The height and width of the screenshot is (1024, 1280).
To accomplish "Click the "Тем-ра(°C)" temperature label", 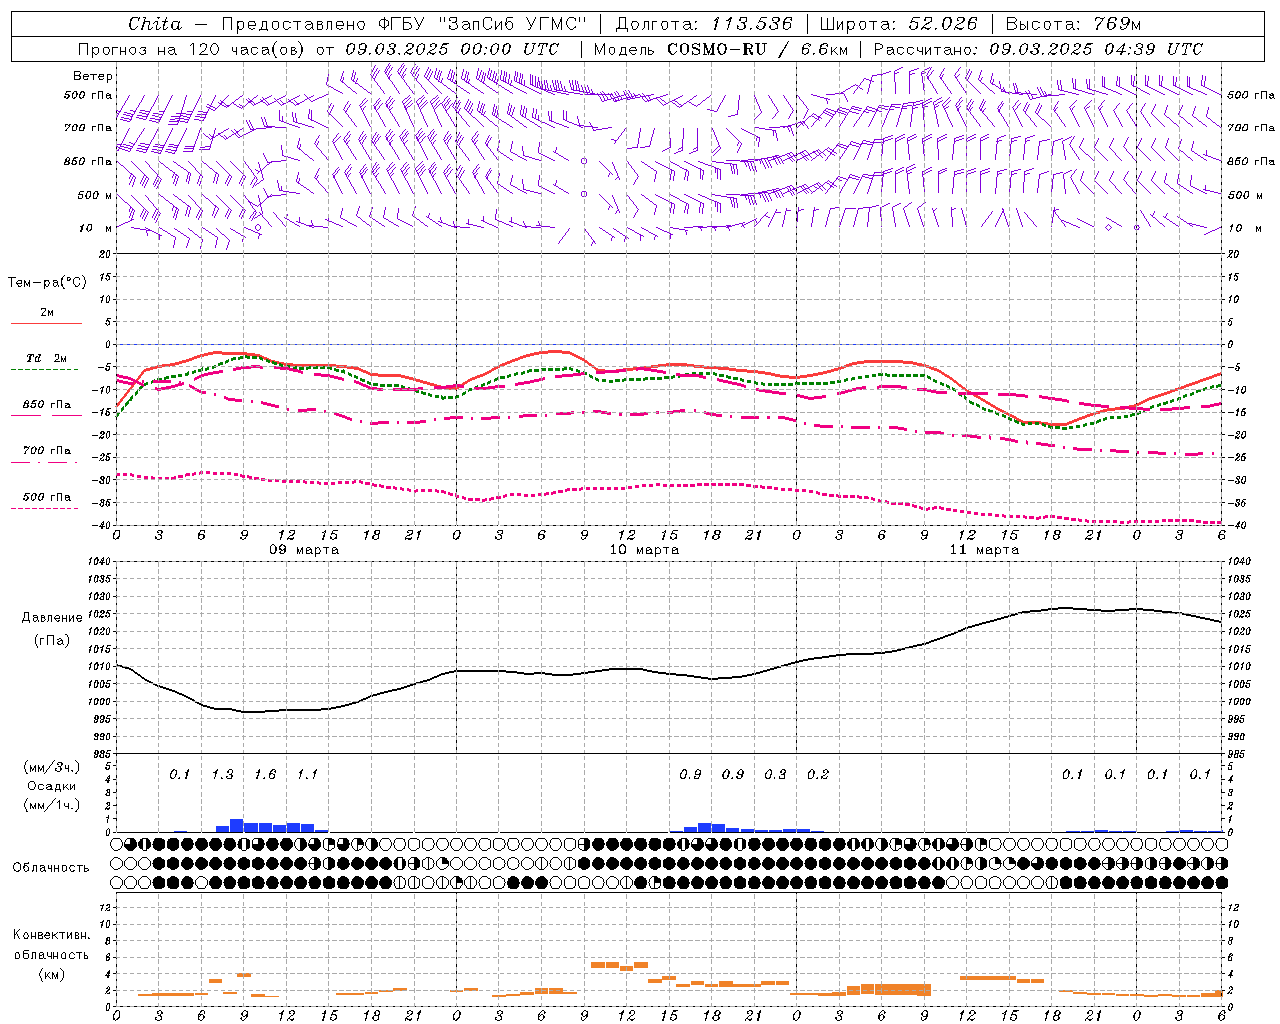I will pyautogui.click(x=48, y=283).
